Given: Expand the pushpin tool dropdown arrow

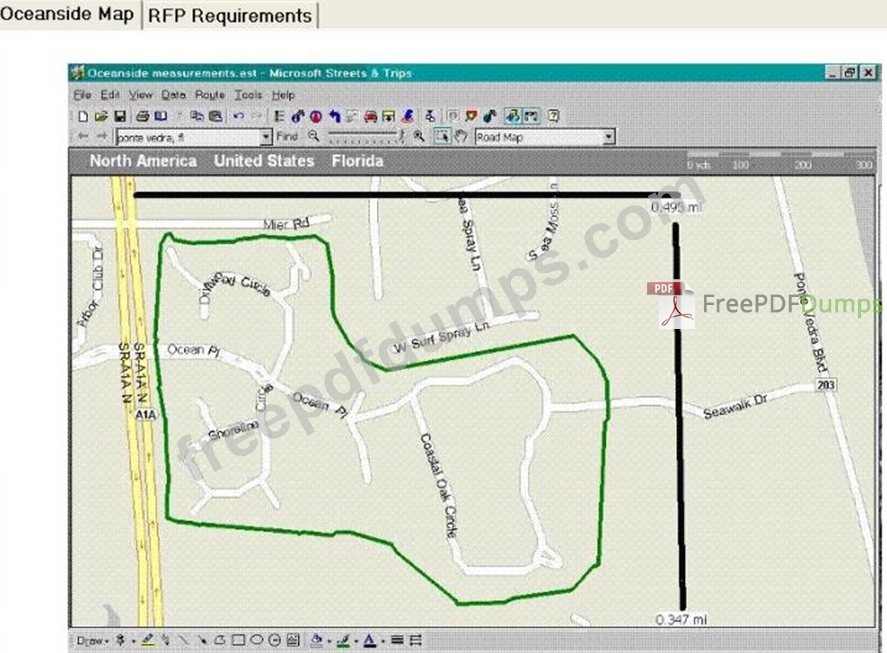Looking at the screenshot, I should 134,641.
